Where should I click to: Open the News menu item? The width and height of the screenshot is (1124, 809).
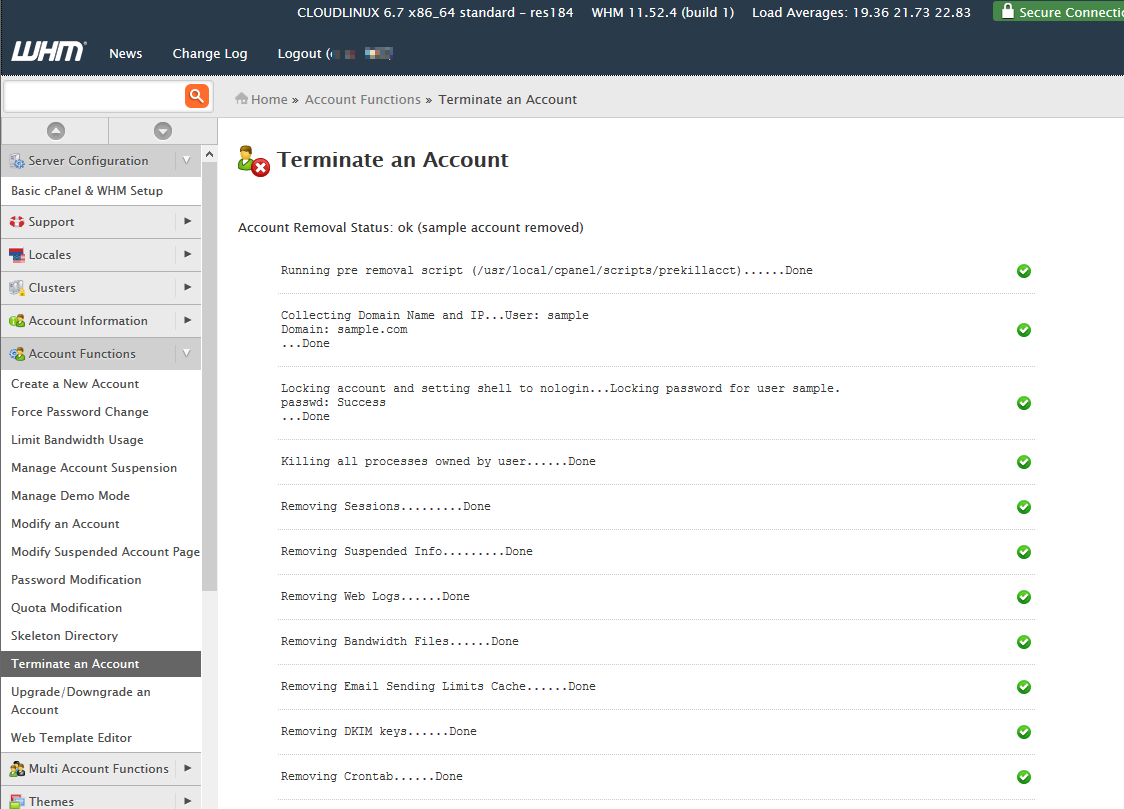pos(125,54)
